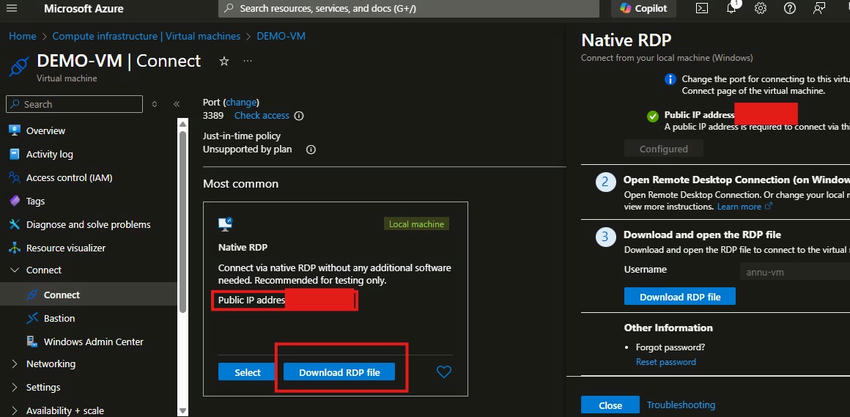850x417 pixels.
Task: Open Cloud Shell from the top bar
Action: click(702, 8)
